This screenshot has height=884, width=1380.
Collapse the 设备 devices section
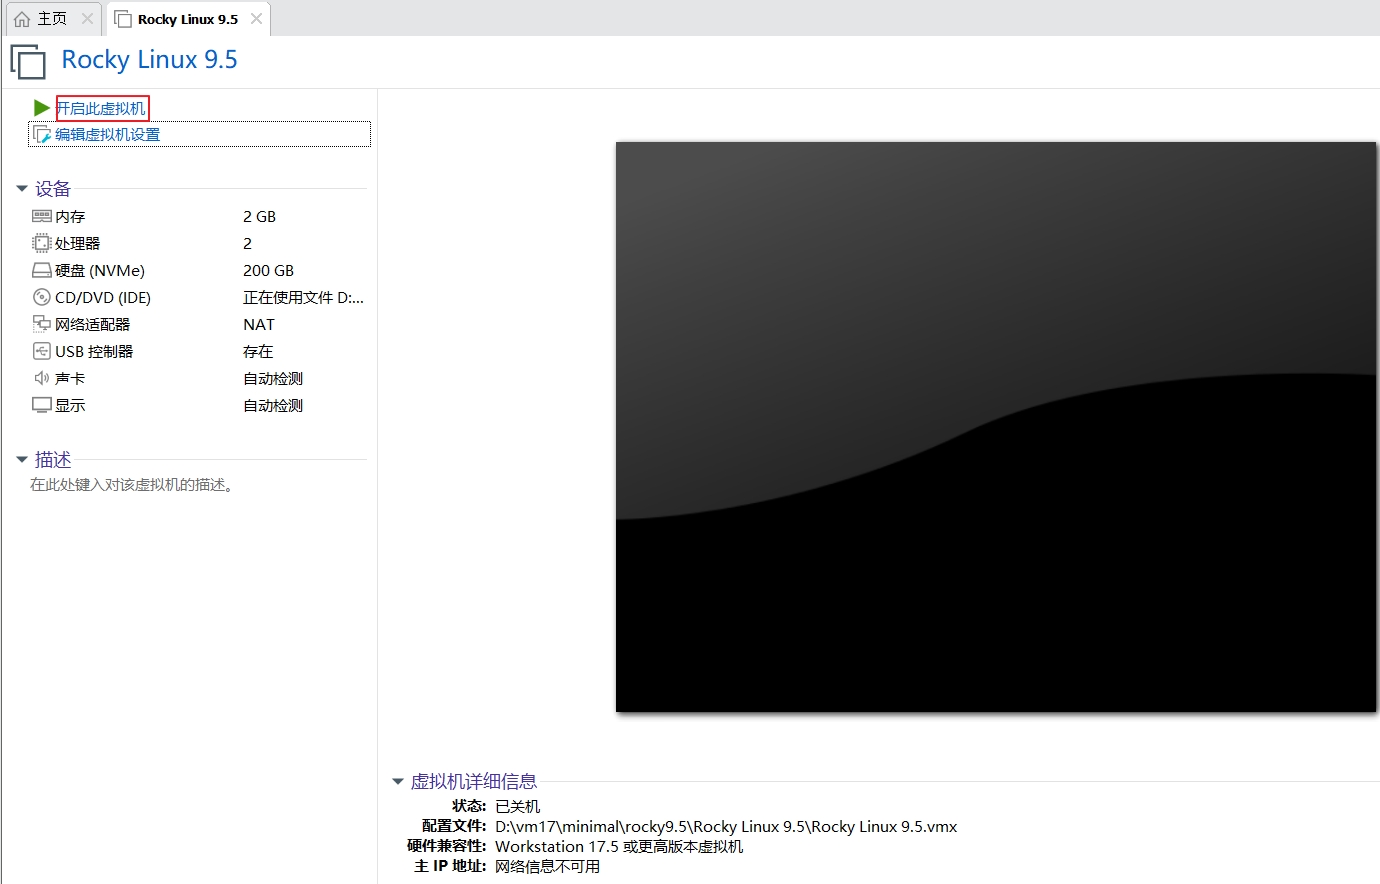[22, 188]
